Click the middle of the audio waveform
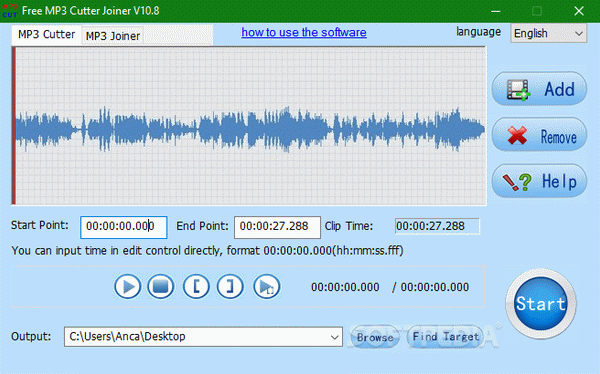 pyautogui.click(x=250, y=126)
